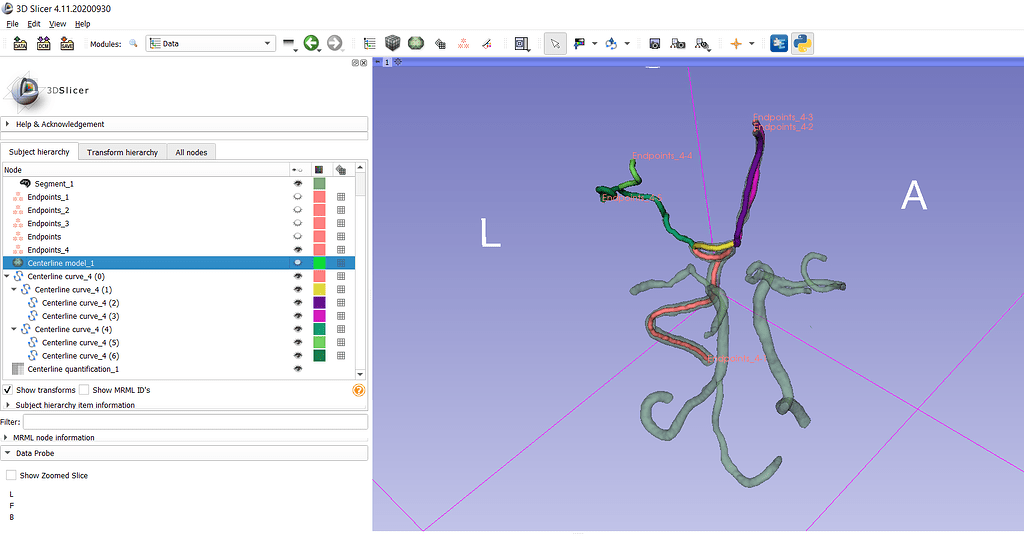The height and width of the screenshot is (536, 1024).
Task: Hide Segment_1 using its eye icon
Action: [297, 184]
